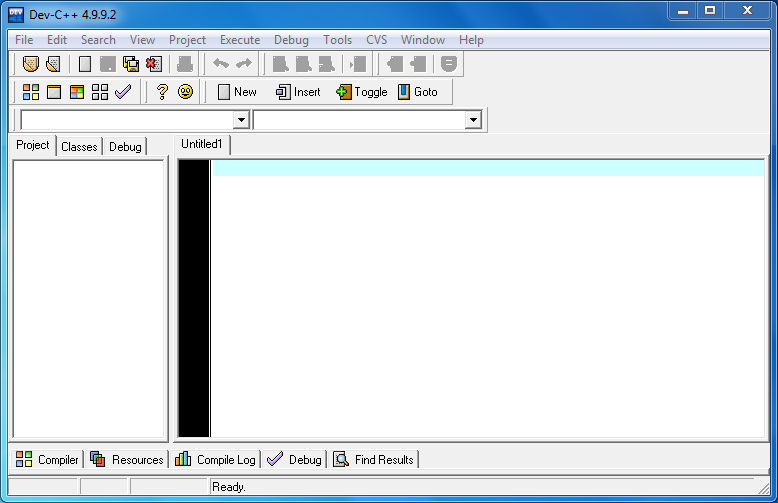778x503 pixels.
Task: Switch to the Classes tab
Action: (79, 147)
